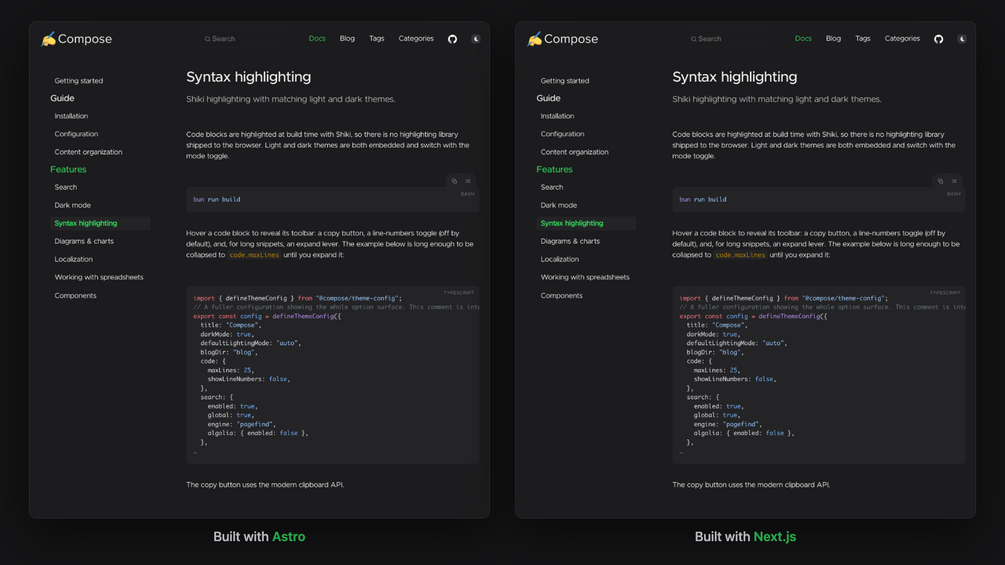Open the Categories nav item in Astro panel
This screenshot has height=565, width=1005.
[x=416, y=38]
